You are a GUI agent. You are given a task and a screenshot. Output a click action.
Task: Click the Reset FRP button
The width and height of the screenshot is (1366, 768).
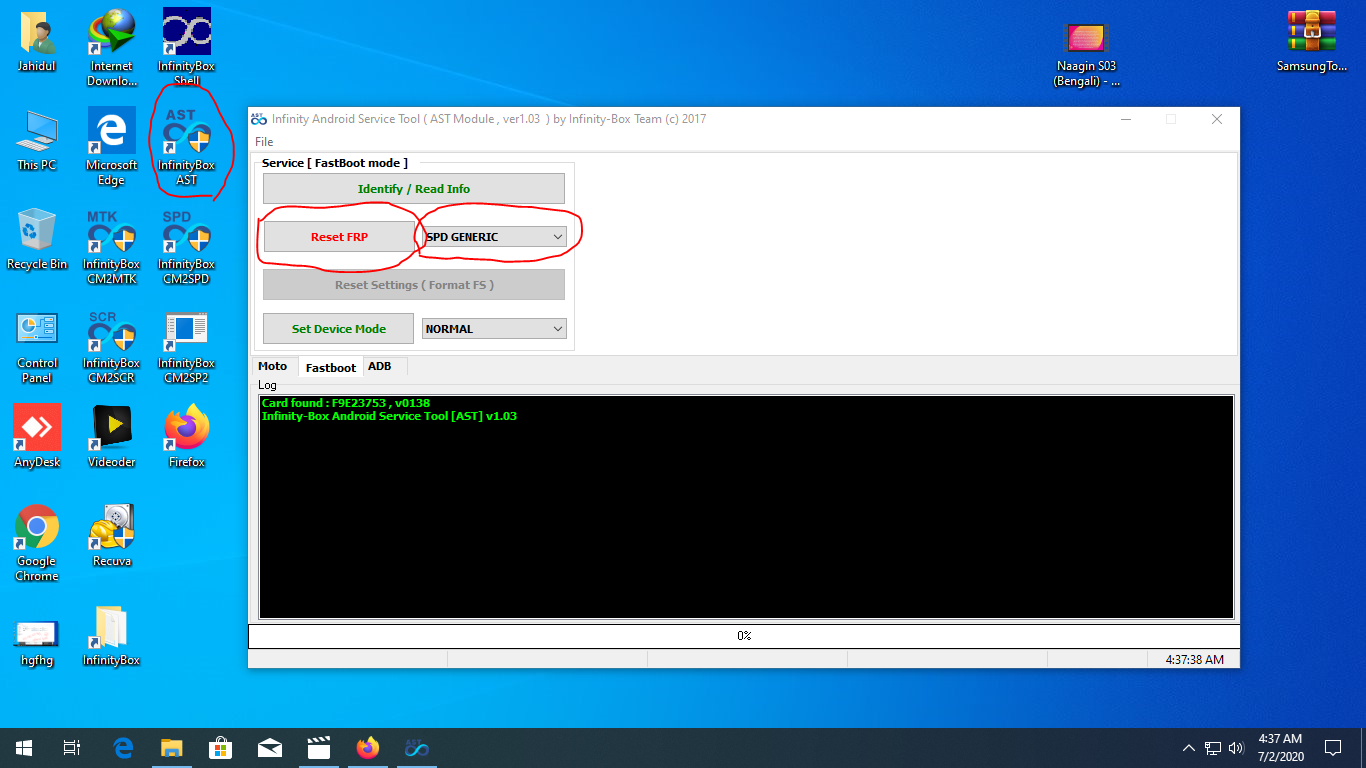click(x=339, y=237)
